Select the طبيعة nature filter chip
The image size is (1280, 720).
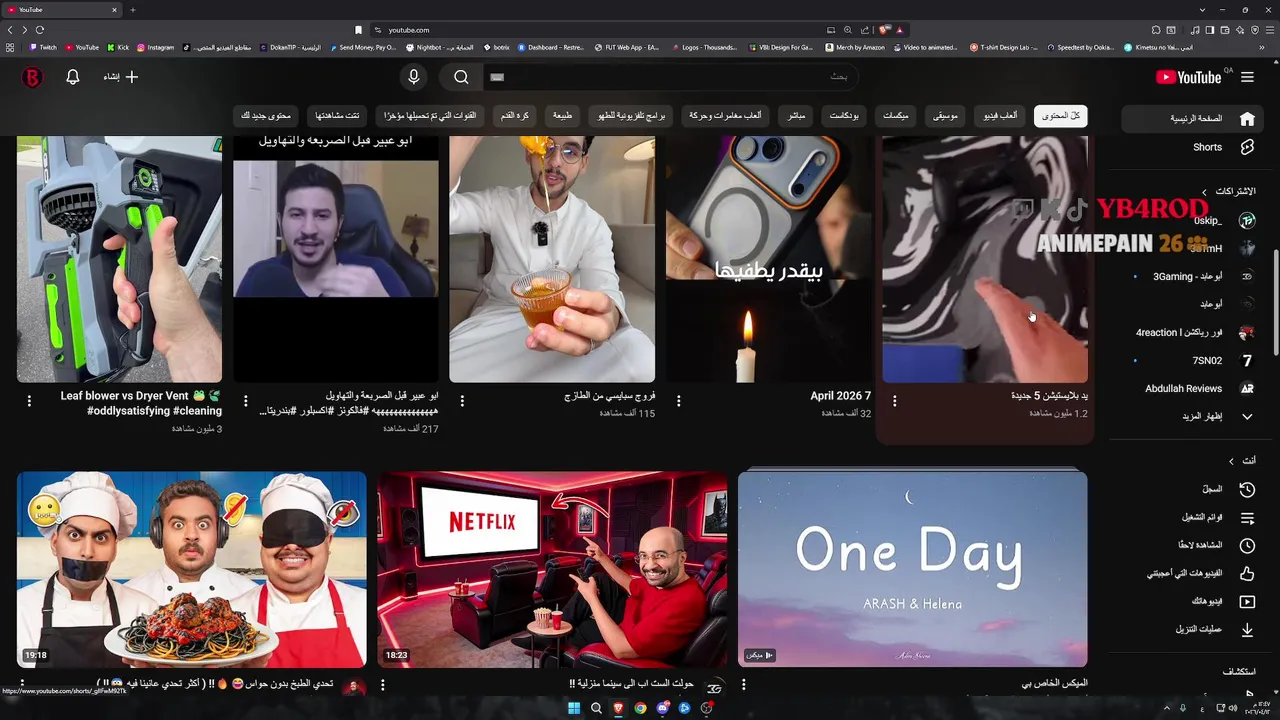pyautogui.click(x=563, y=116)
